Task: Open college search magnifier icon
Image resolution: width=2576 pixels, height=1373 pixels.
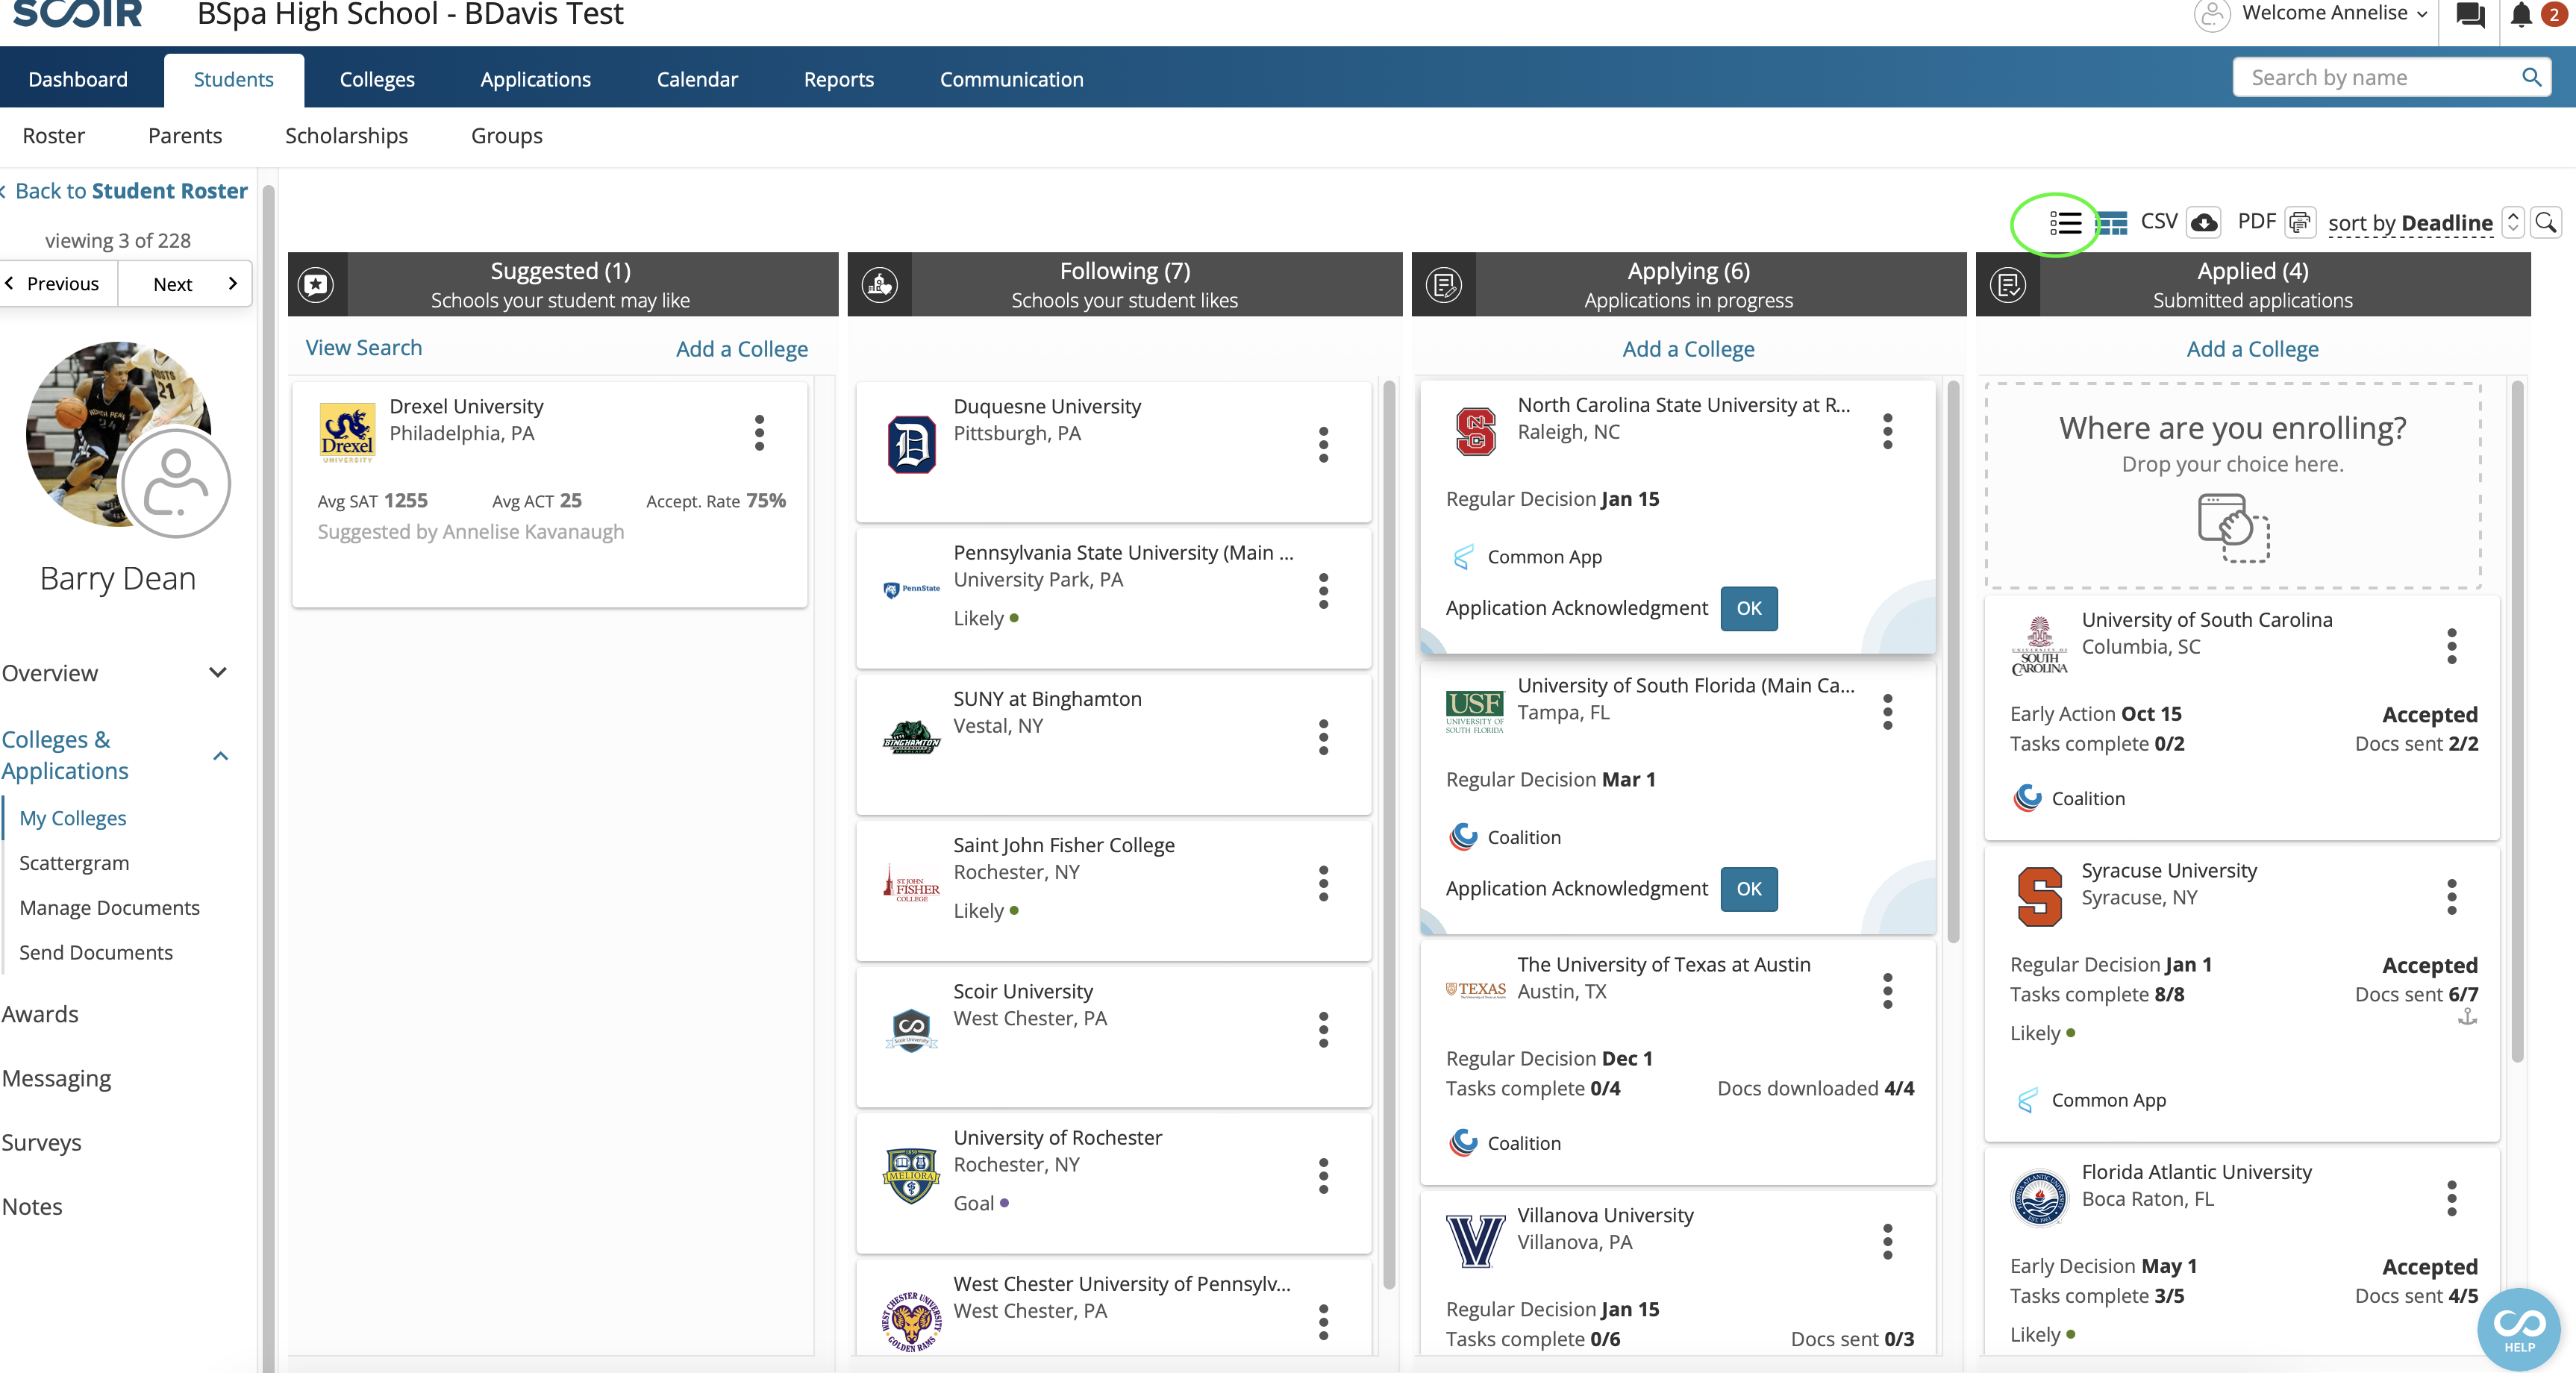Action: pyautogui.click(x=2546, y=222)
